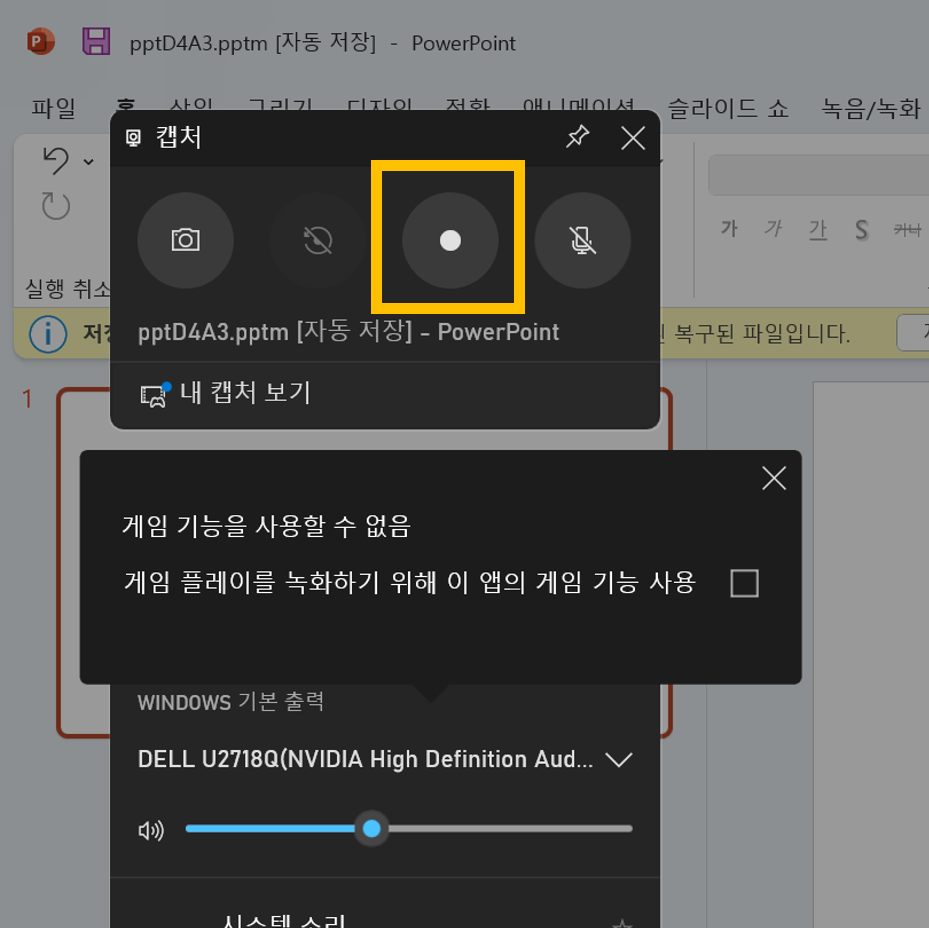929x928 pixels.
Task: Enable game features checkbox for this app
Action: pyautogui.click(x=744, y=583)
